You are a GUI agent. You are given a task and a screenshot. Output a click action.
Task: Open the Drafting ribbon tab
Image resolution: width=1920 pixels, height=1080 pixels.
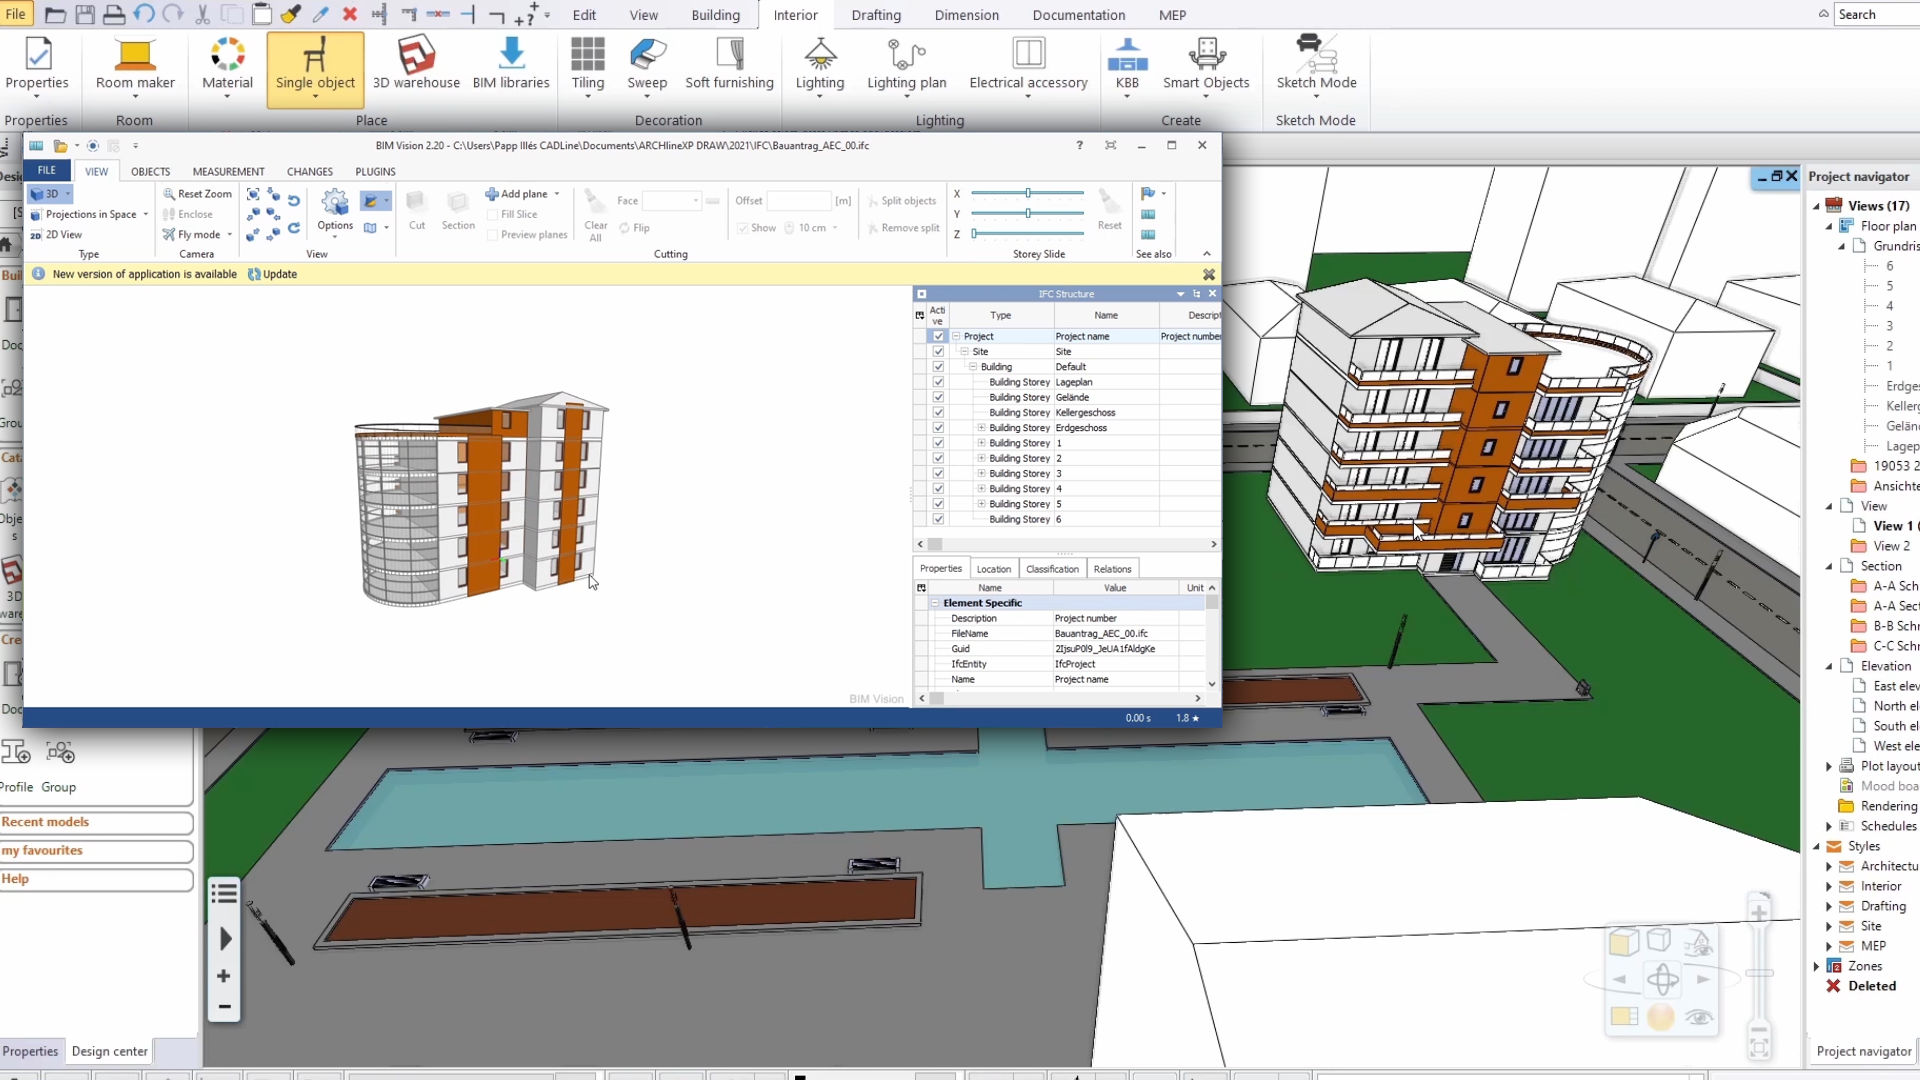[876, 15]
